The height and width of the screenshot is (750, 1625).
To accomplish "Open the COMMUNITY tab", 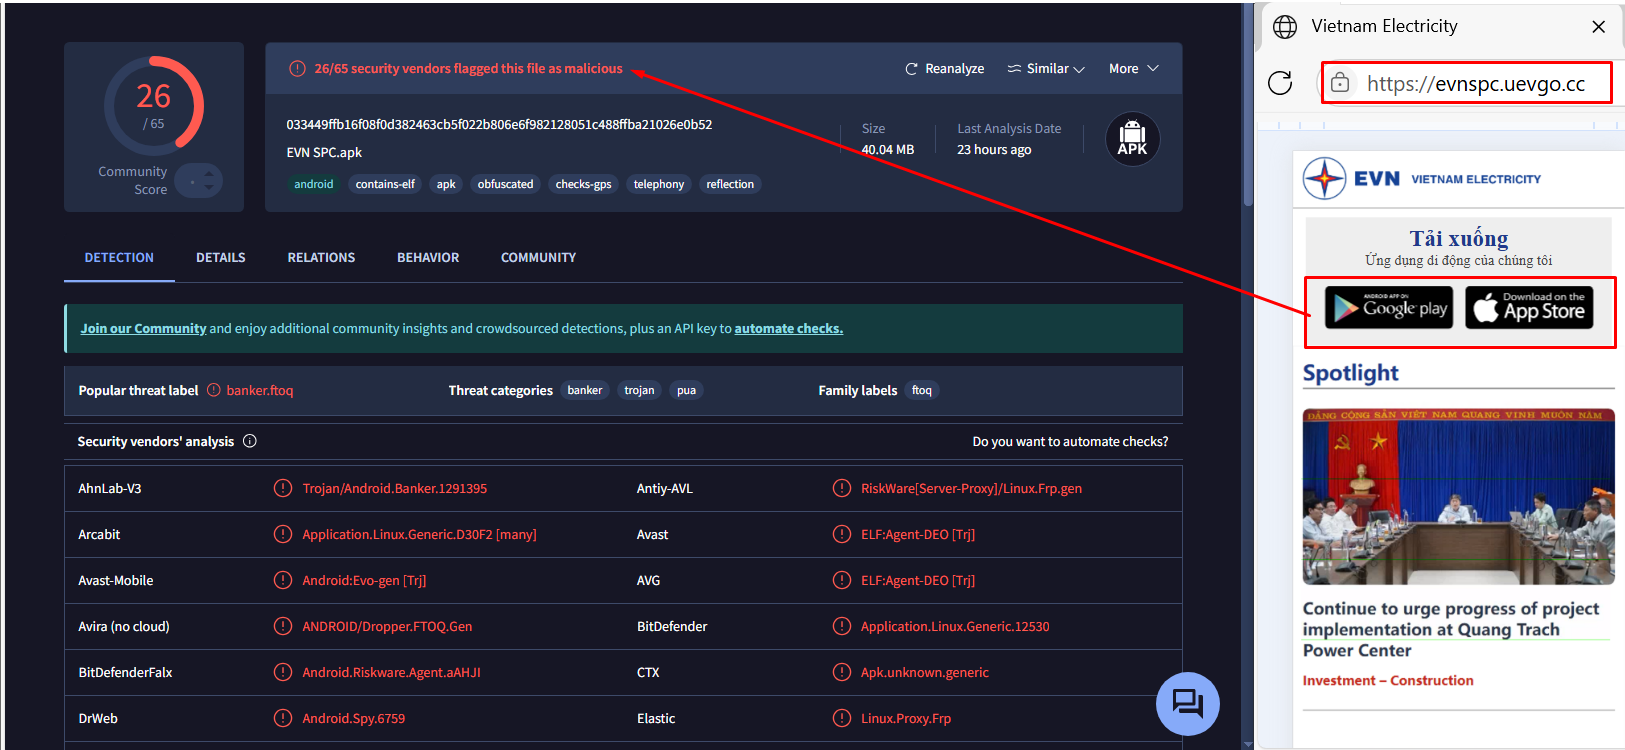I will point(538,258).
